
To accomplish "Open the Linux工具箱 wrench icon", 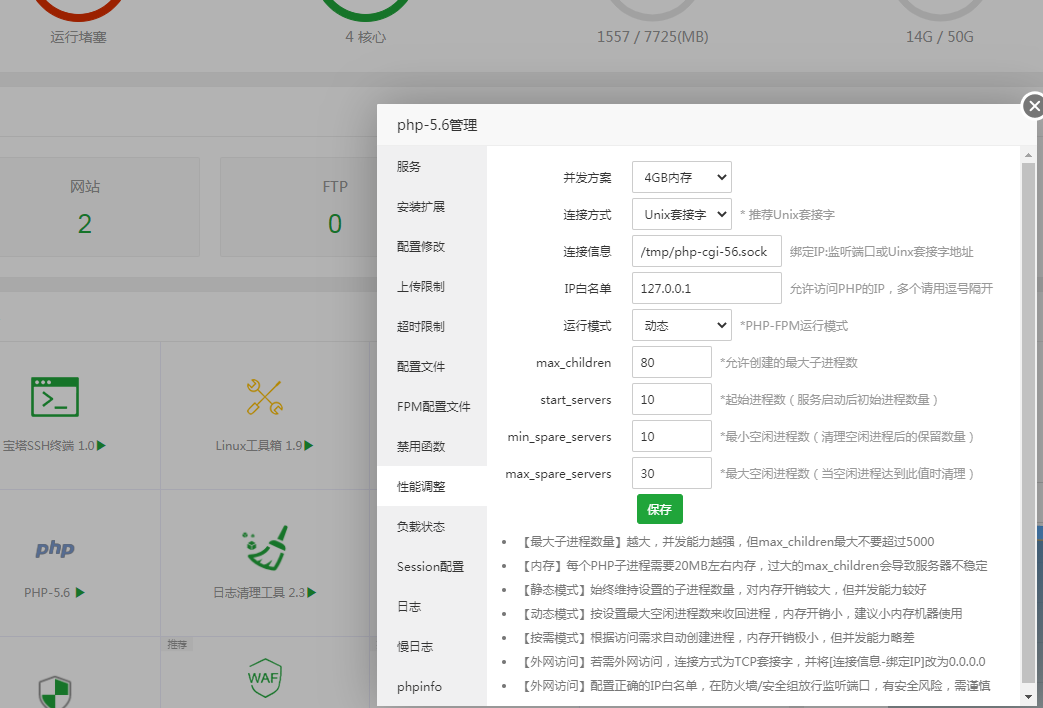I will click(265, 397).
